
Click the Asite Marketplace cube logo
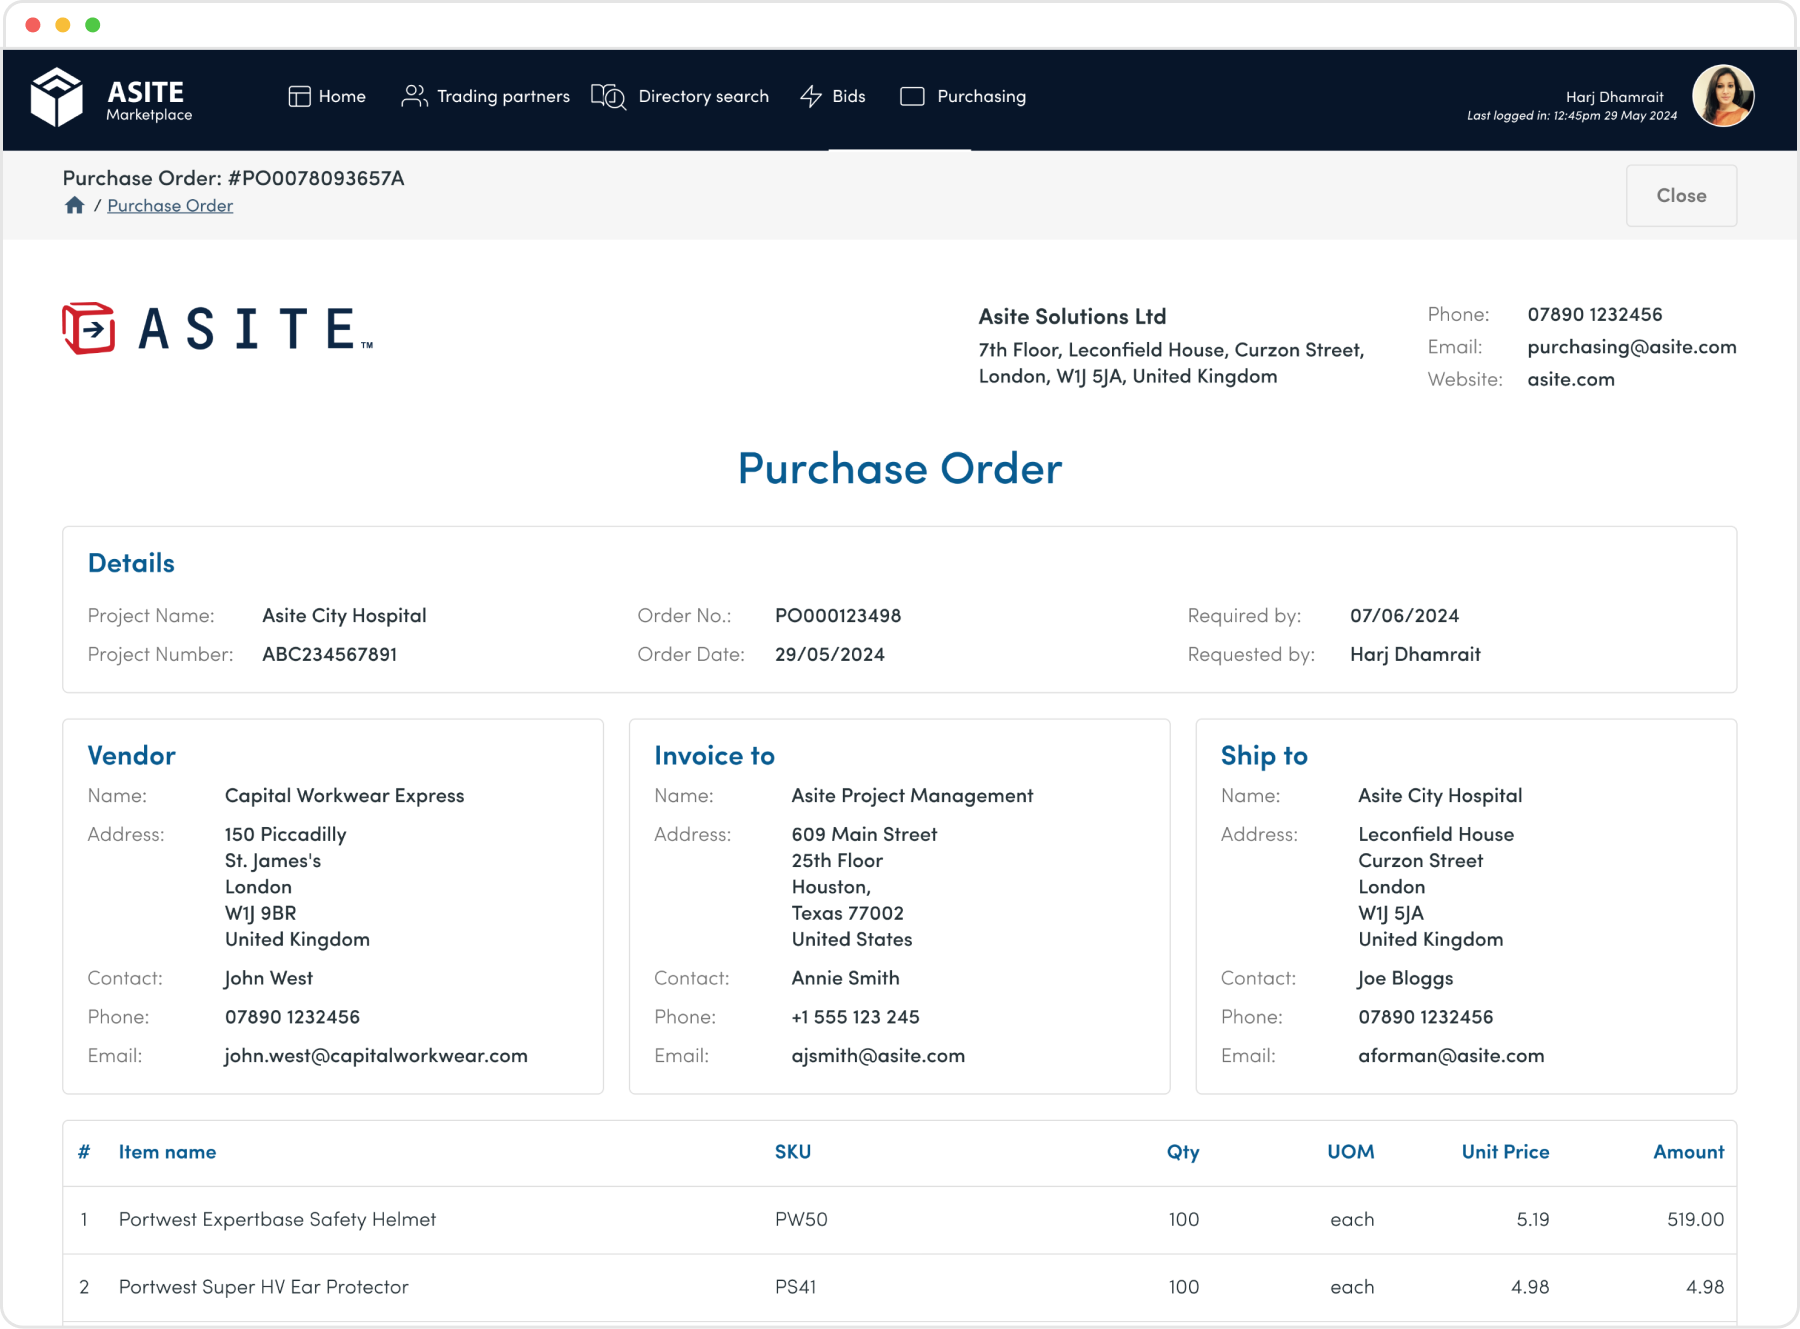click(57, 96)
